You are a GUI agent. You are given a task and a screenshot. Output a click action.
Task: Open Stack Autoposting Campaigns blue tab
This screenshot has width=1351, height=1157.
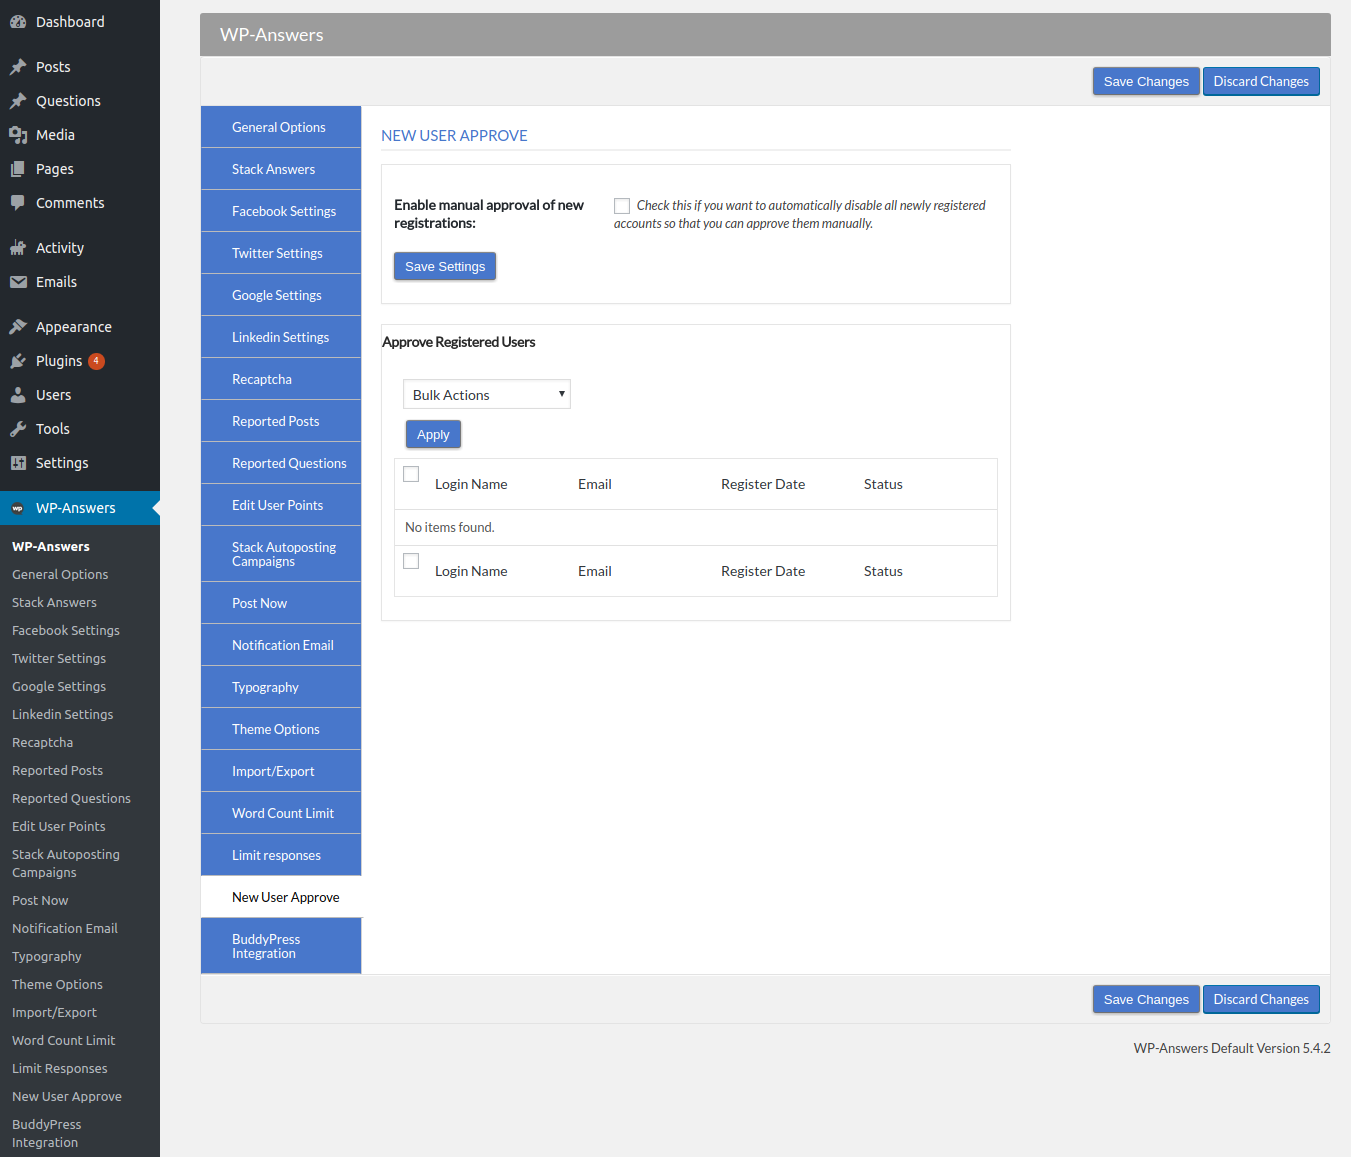[281, 554]
